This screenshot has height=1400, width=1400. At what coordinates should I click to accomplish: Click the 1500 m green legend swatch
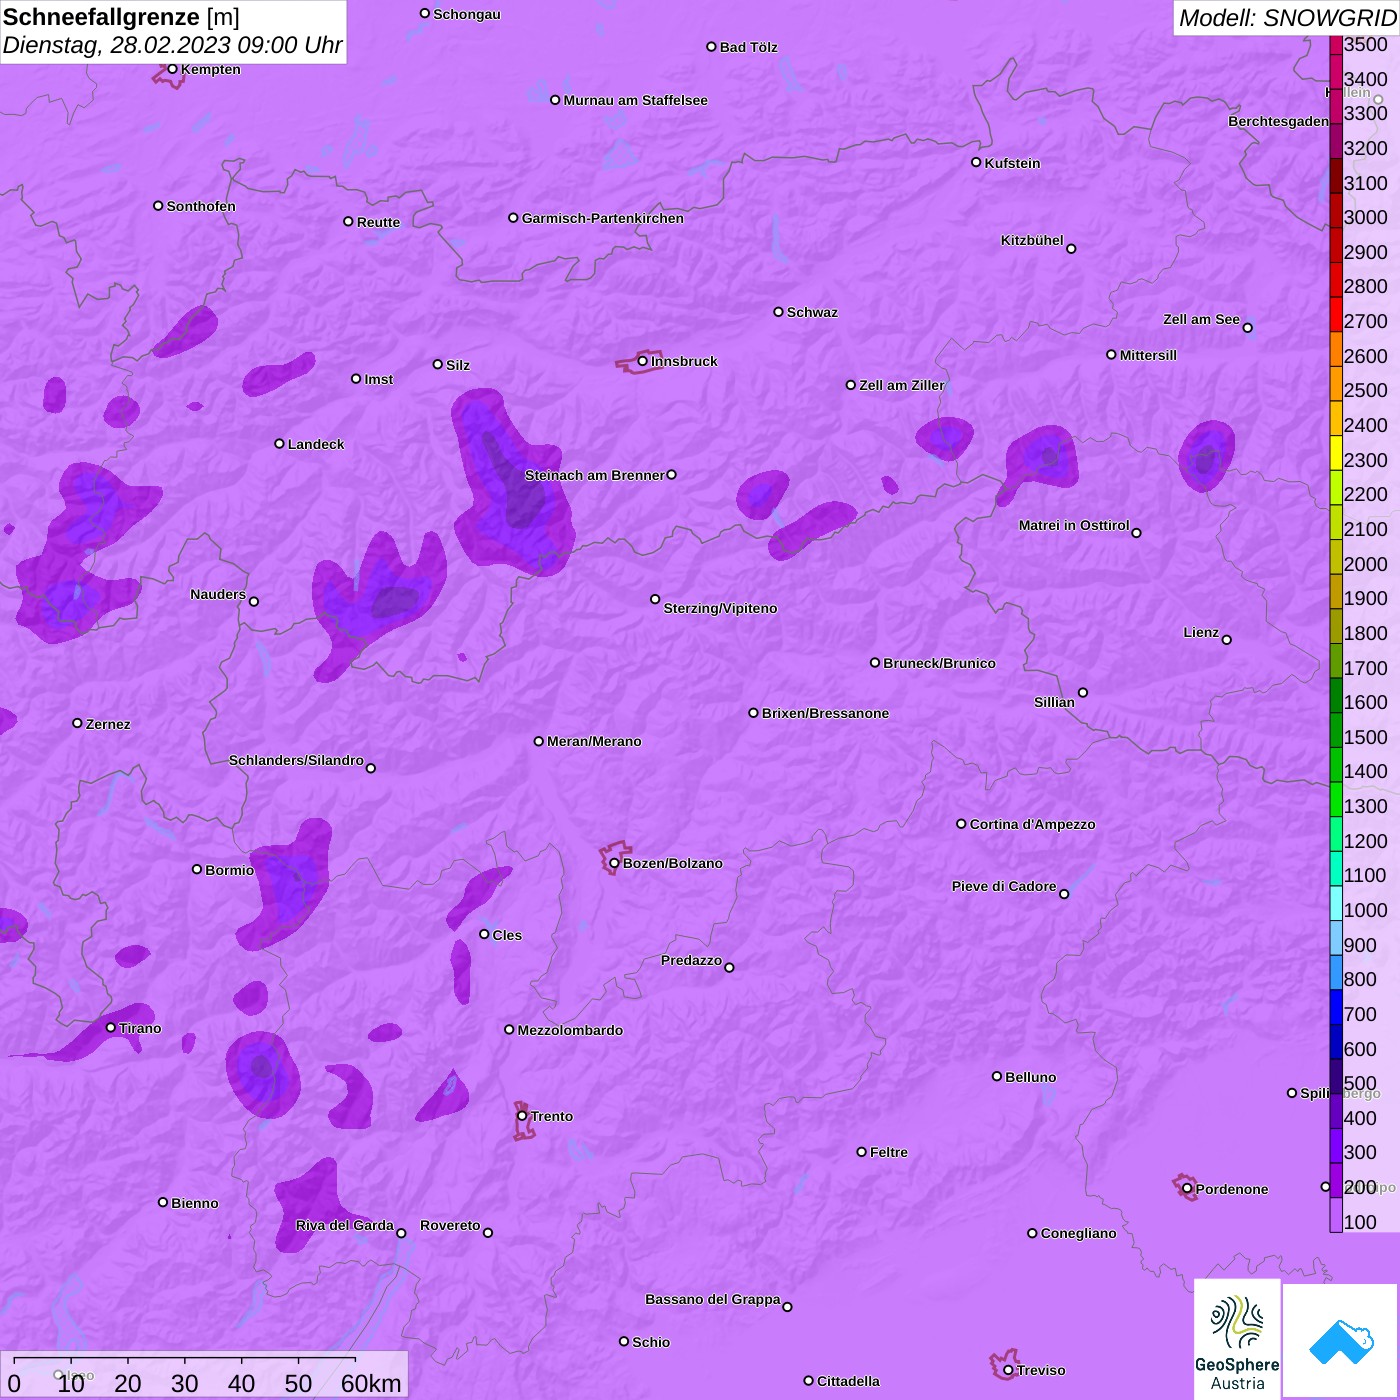pos(1336,729)
